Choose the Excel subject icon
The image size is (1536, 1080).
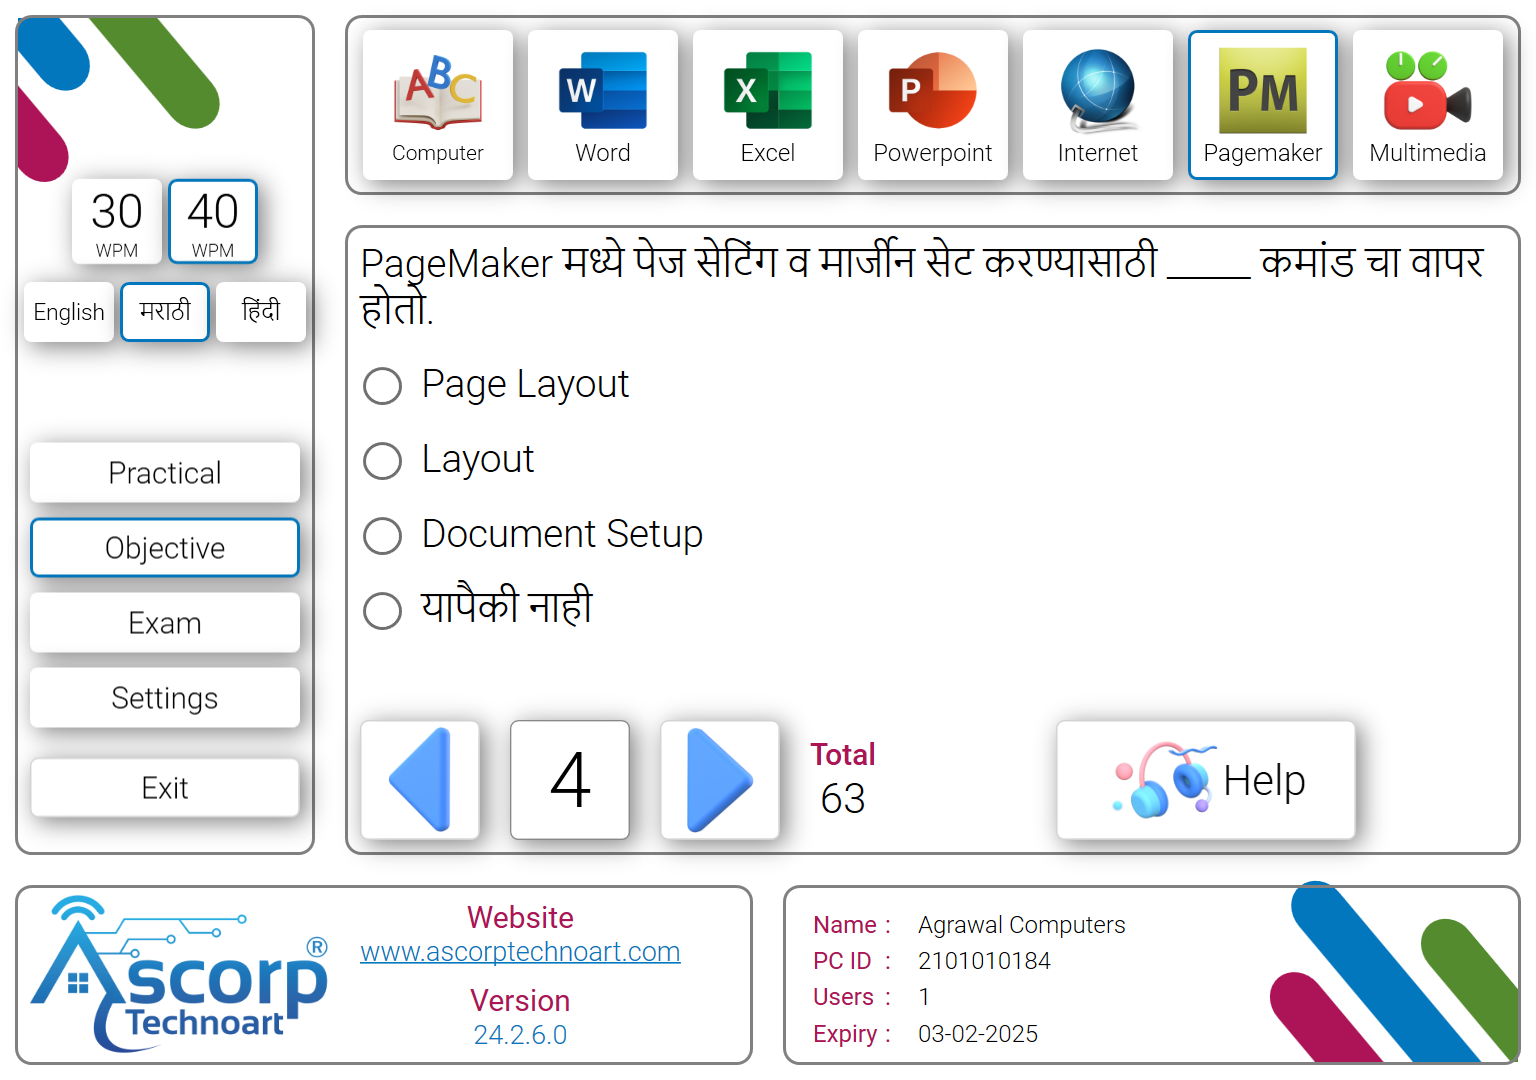(x=768, y=105)
